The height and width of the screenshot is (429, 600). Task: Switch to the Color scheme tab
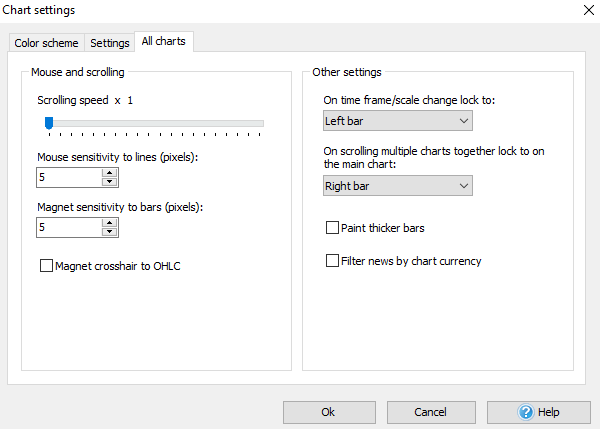(x=47, y=43)
